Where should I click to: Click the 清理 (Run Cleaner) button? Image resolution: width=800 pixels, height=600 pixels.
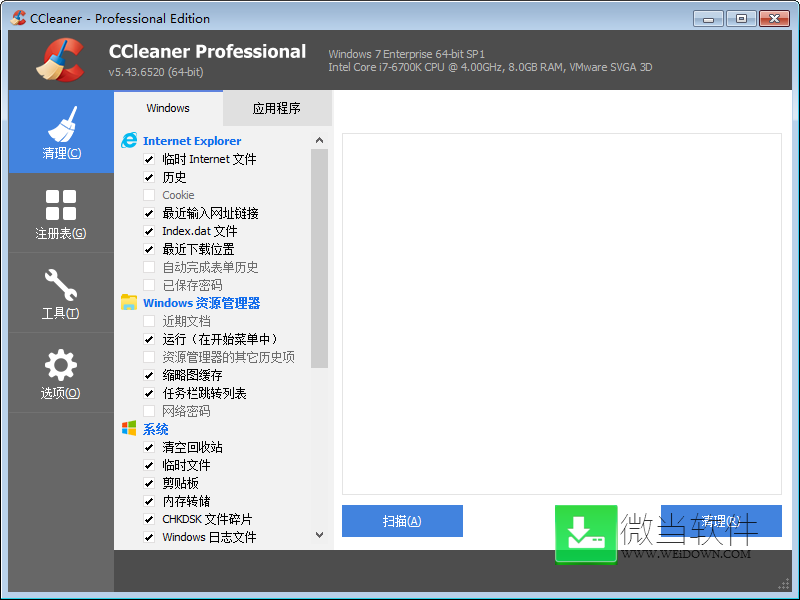tap(721, 521)
